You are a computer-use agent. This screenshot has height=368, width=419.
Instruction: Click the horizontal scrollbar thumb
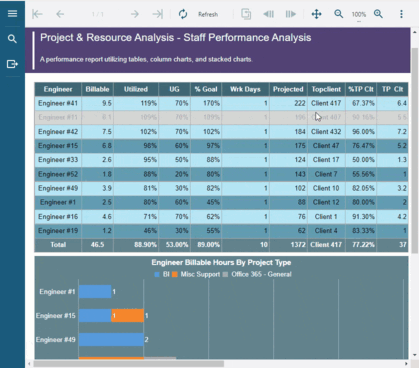(128, 364)
